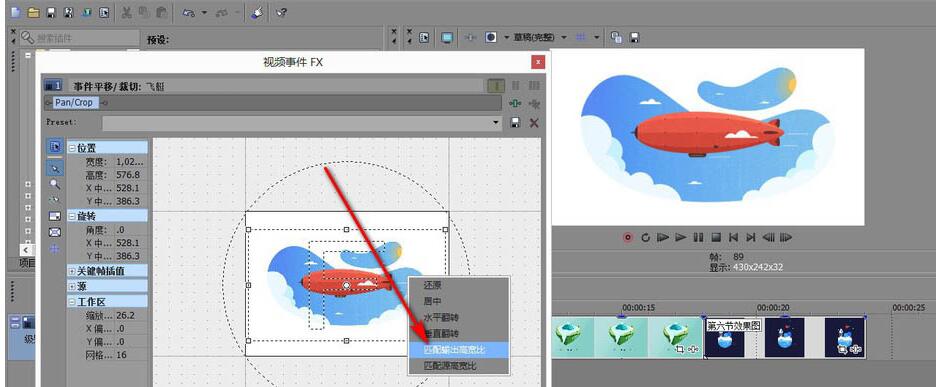Collapse the 位置 property group
Screen dimensions: 936x387
pyautogui.click(x=72, y=148)
